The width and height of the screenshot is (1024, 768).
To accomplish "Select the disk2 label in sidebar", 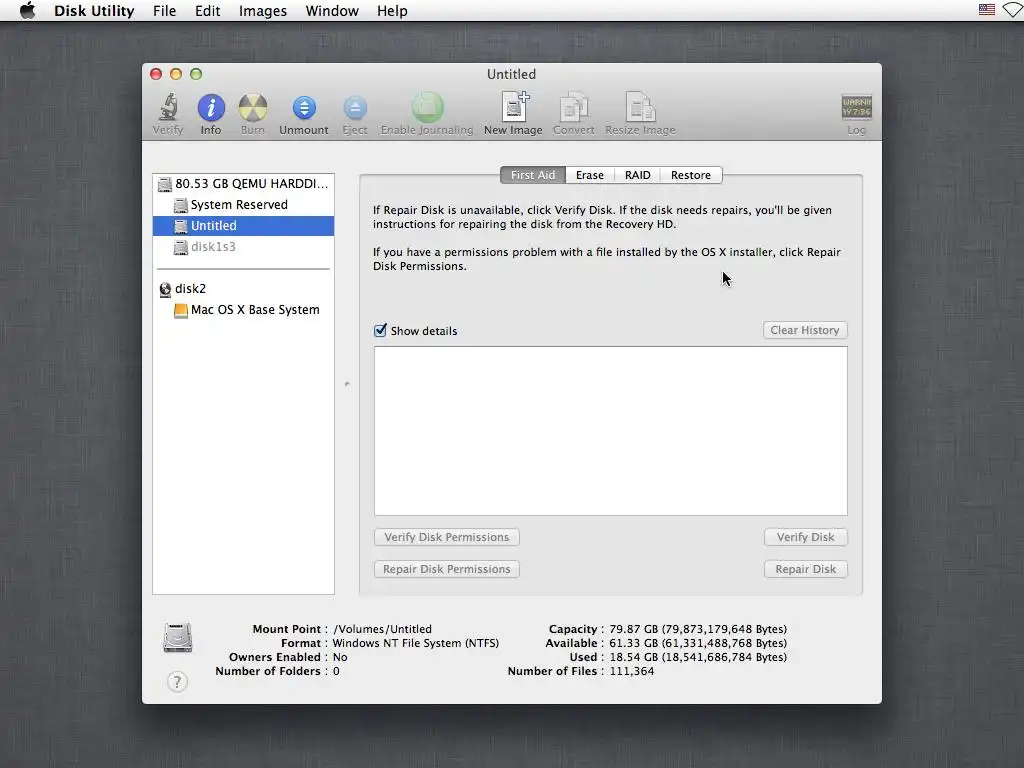I will (x=190, y=289).
